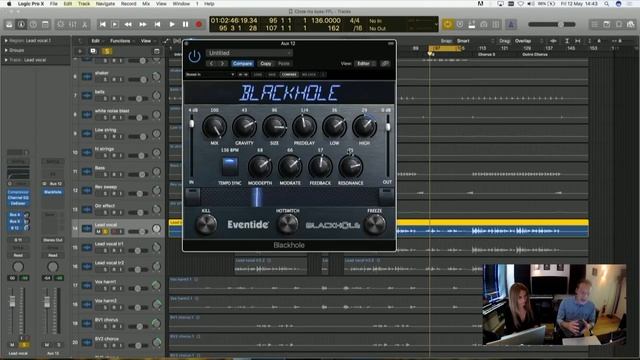Open the Drag Overlap dropdown
The image size is (640, 360).
pyautogui.click(x=529, y=41)
